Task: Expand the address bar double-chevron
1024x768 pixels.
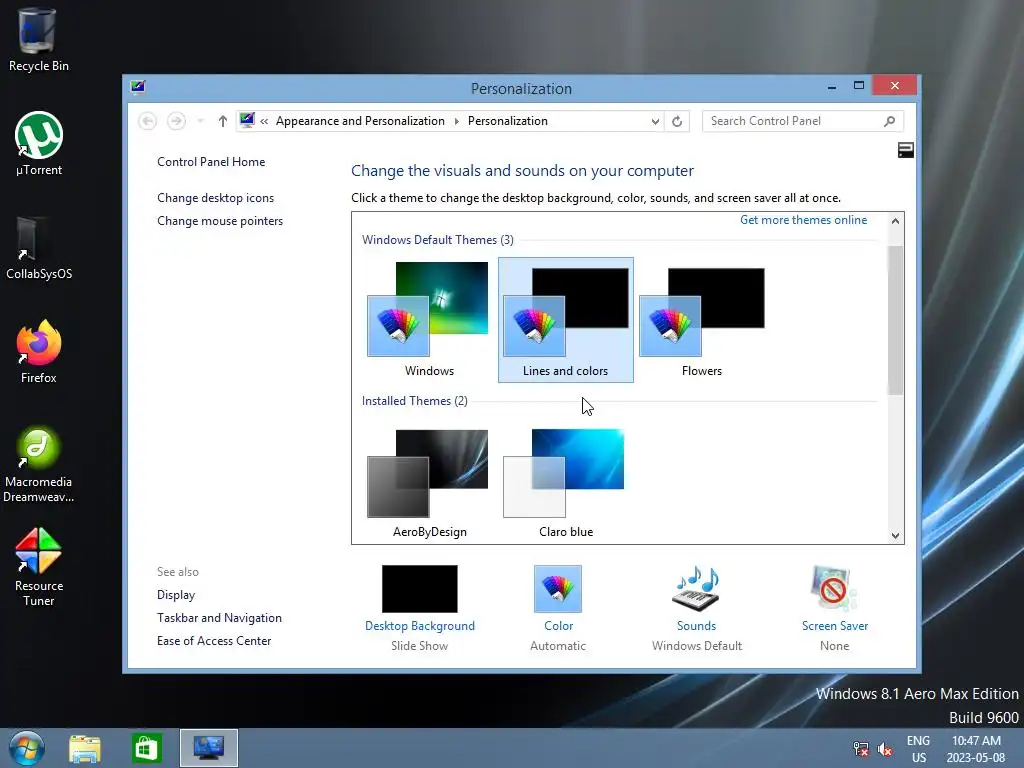Action: [x=264, y=121]
